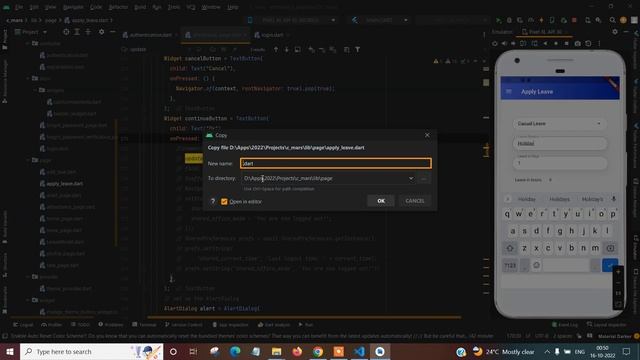This screenshot has width=640, height=360.
Task: Focus the New name text field
Action: click(336, 163)
